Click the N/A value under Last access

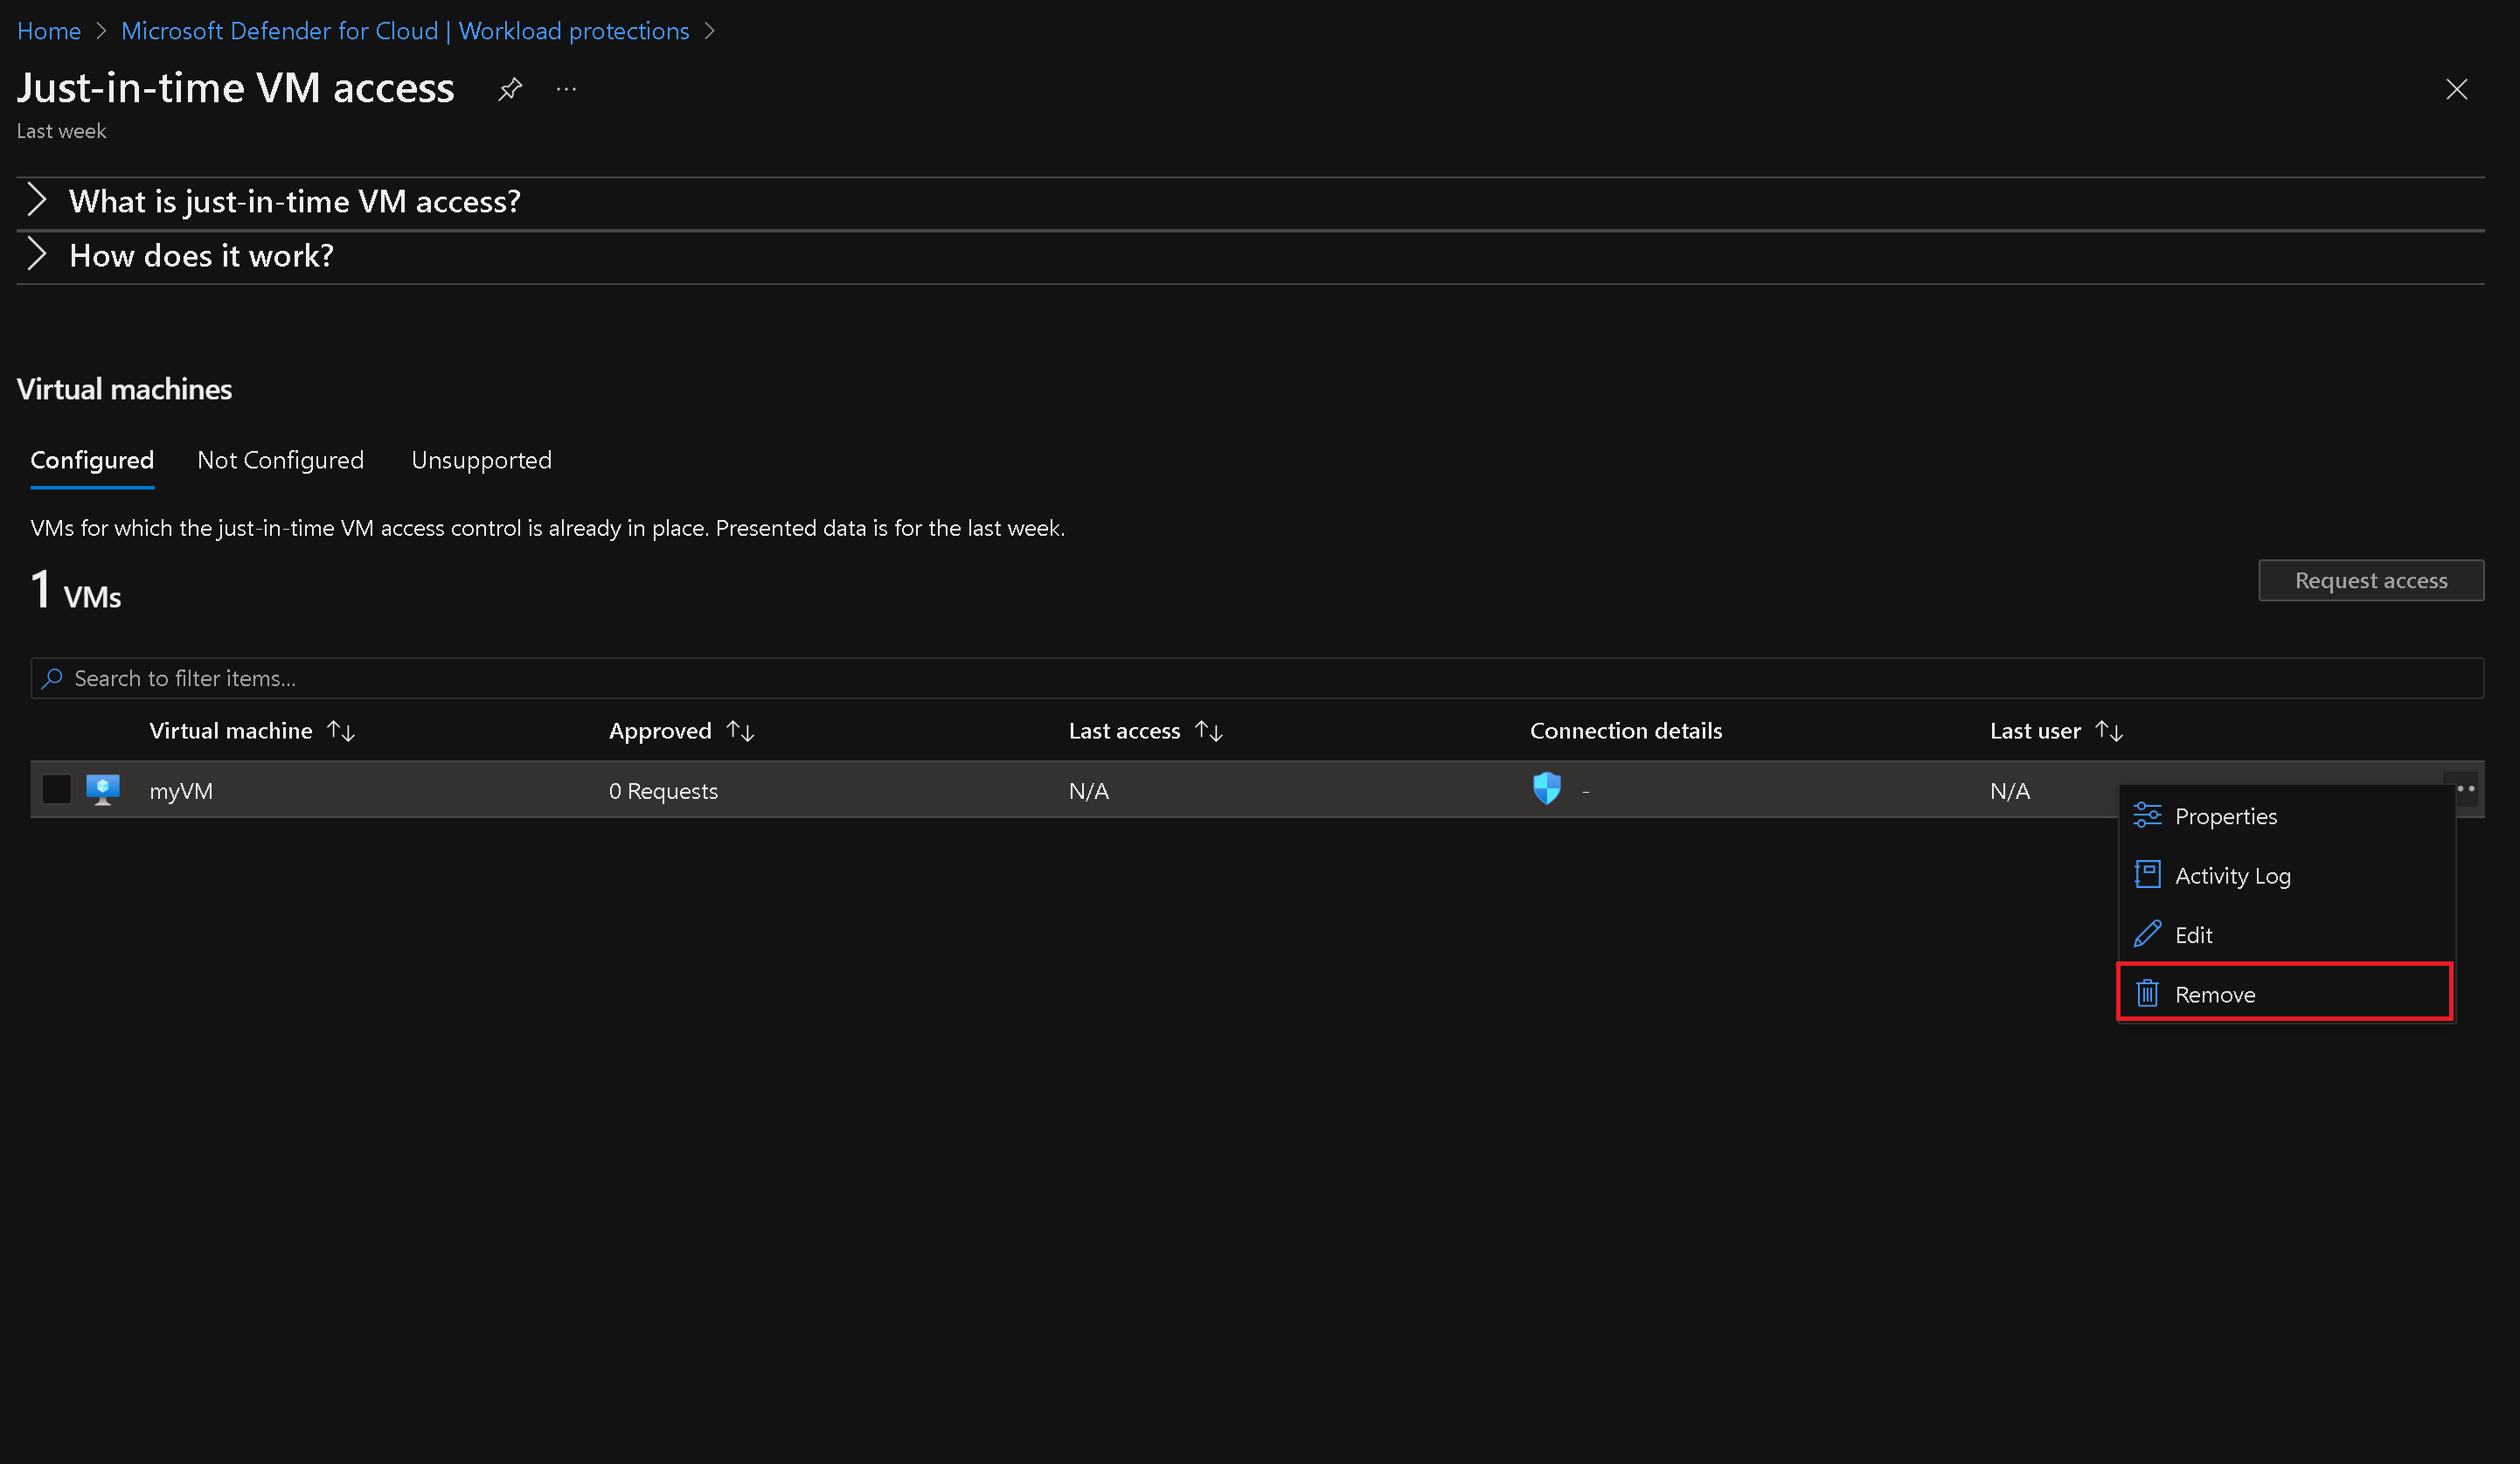pos(1089,791)
